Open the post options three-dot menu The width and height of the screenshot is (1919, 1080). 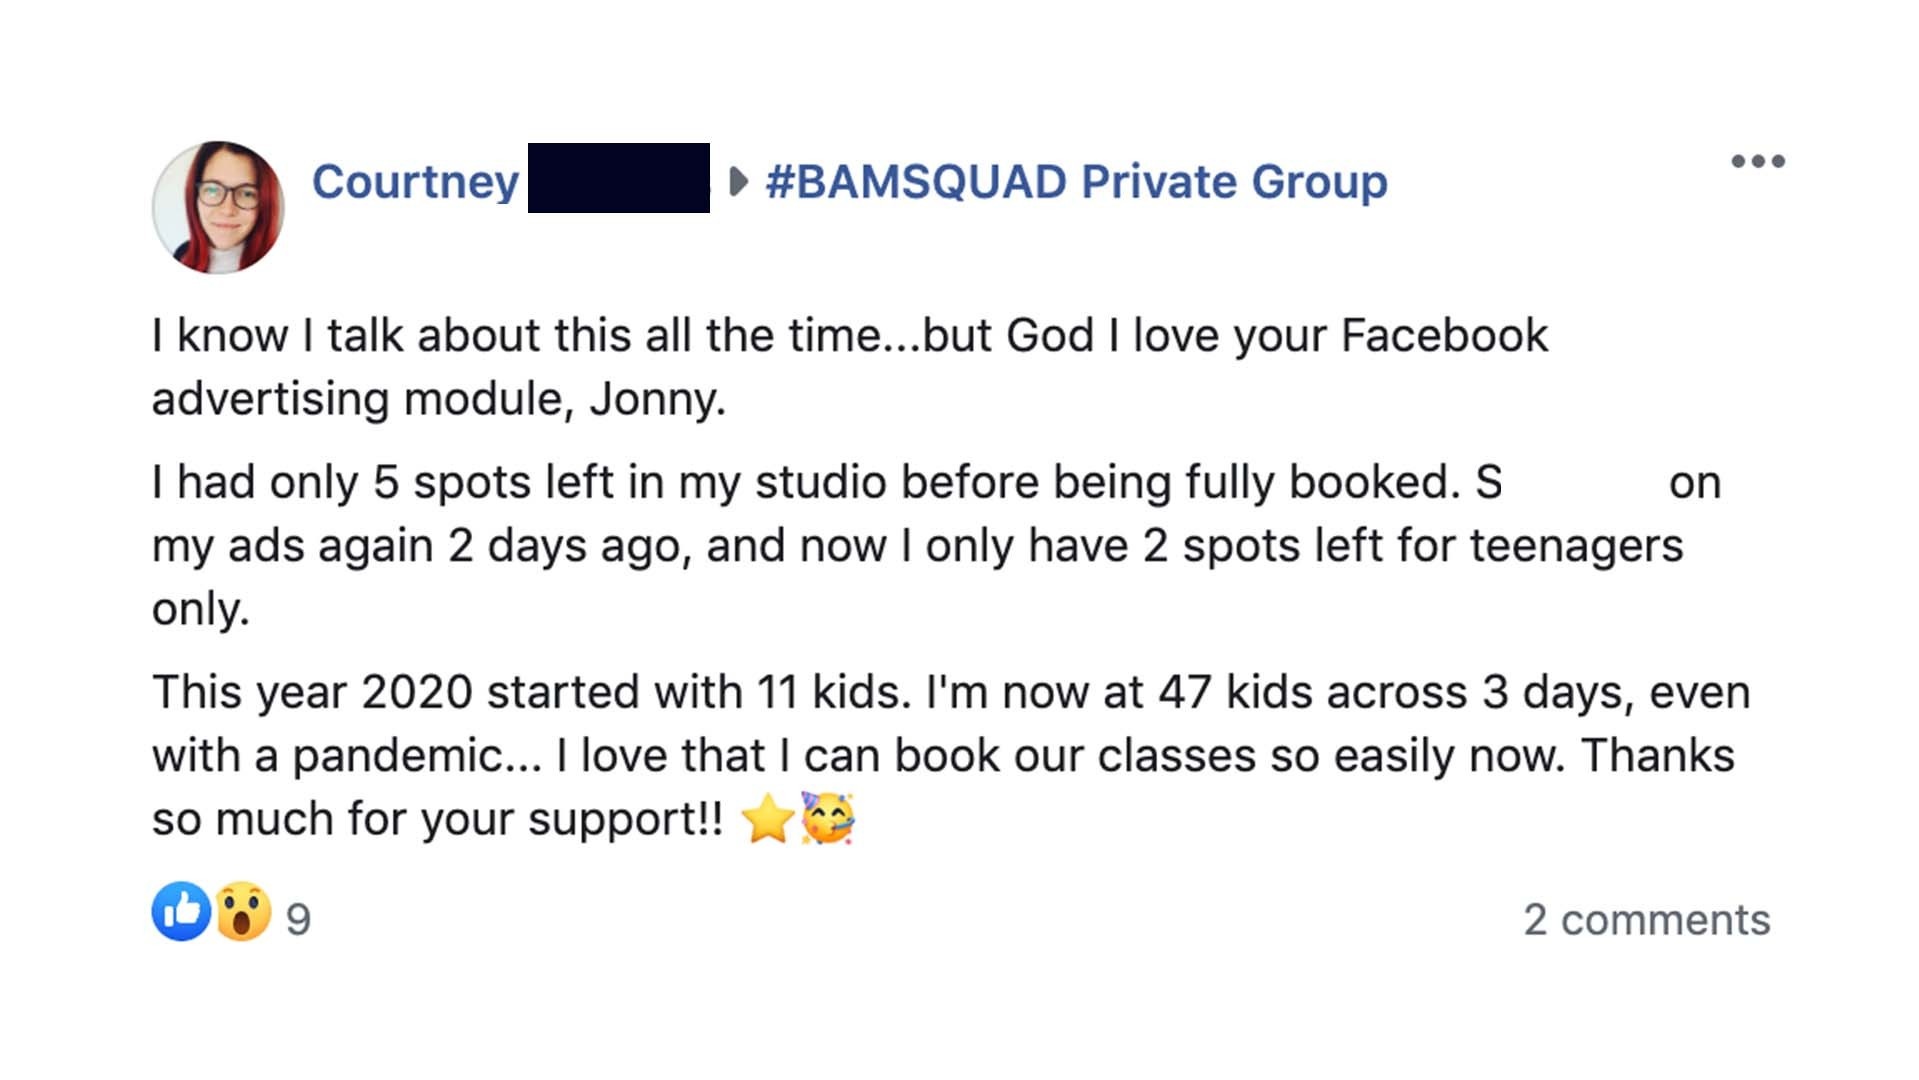click(1758, 161)
